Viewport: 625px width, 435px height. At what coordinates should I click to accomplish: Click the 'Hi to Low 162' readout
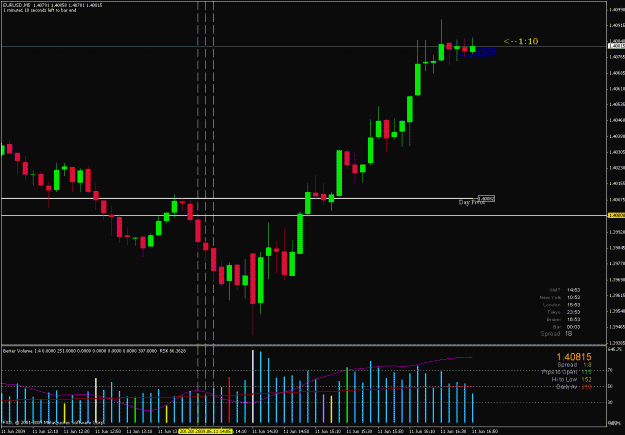click(x=572, y=380)
